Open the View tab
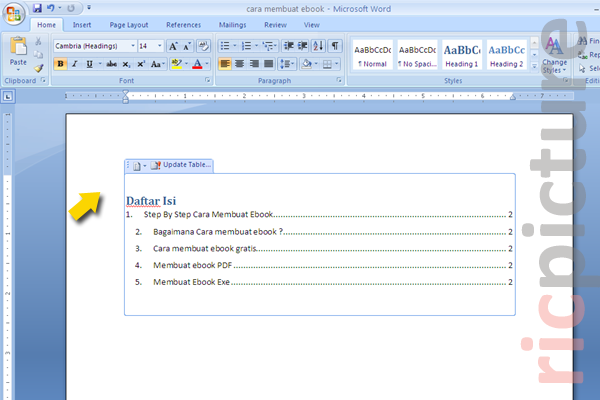Viewport: 600px width, 400px height. tap(311, 25)
